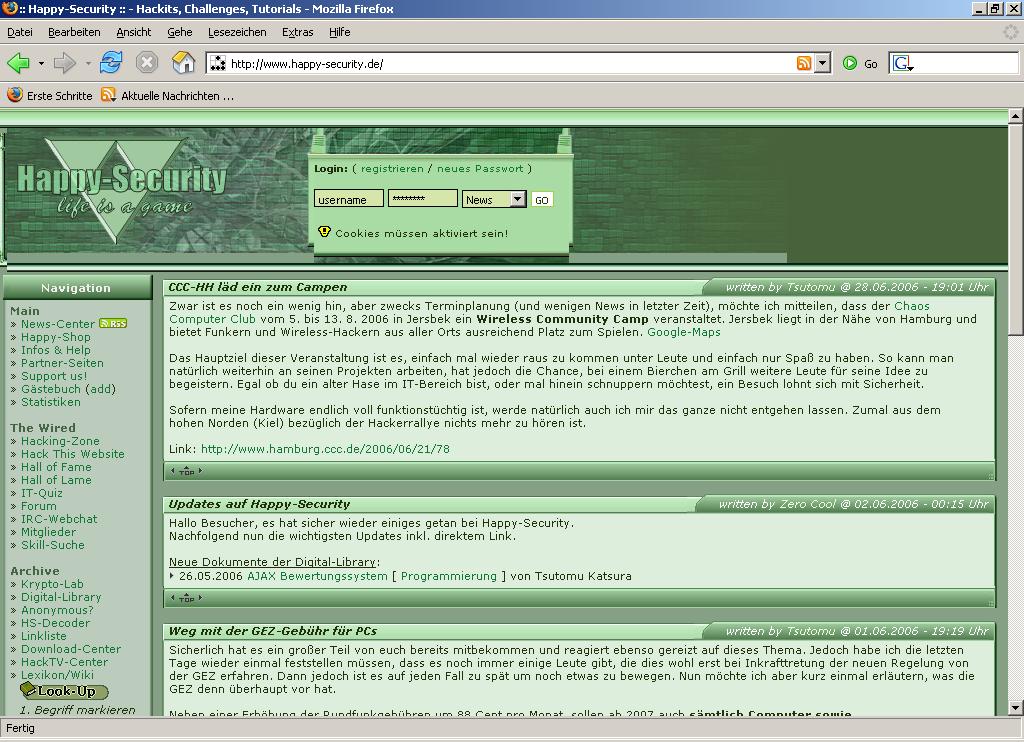The width and height of the screenshot is (1024, 742).
Task: Open the Krypto-Lab navigation link
Action: [52, 584]
